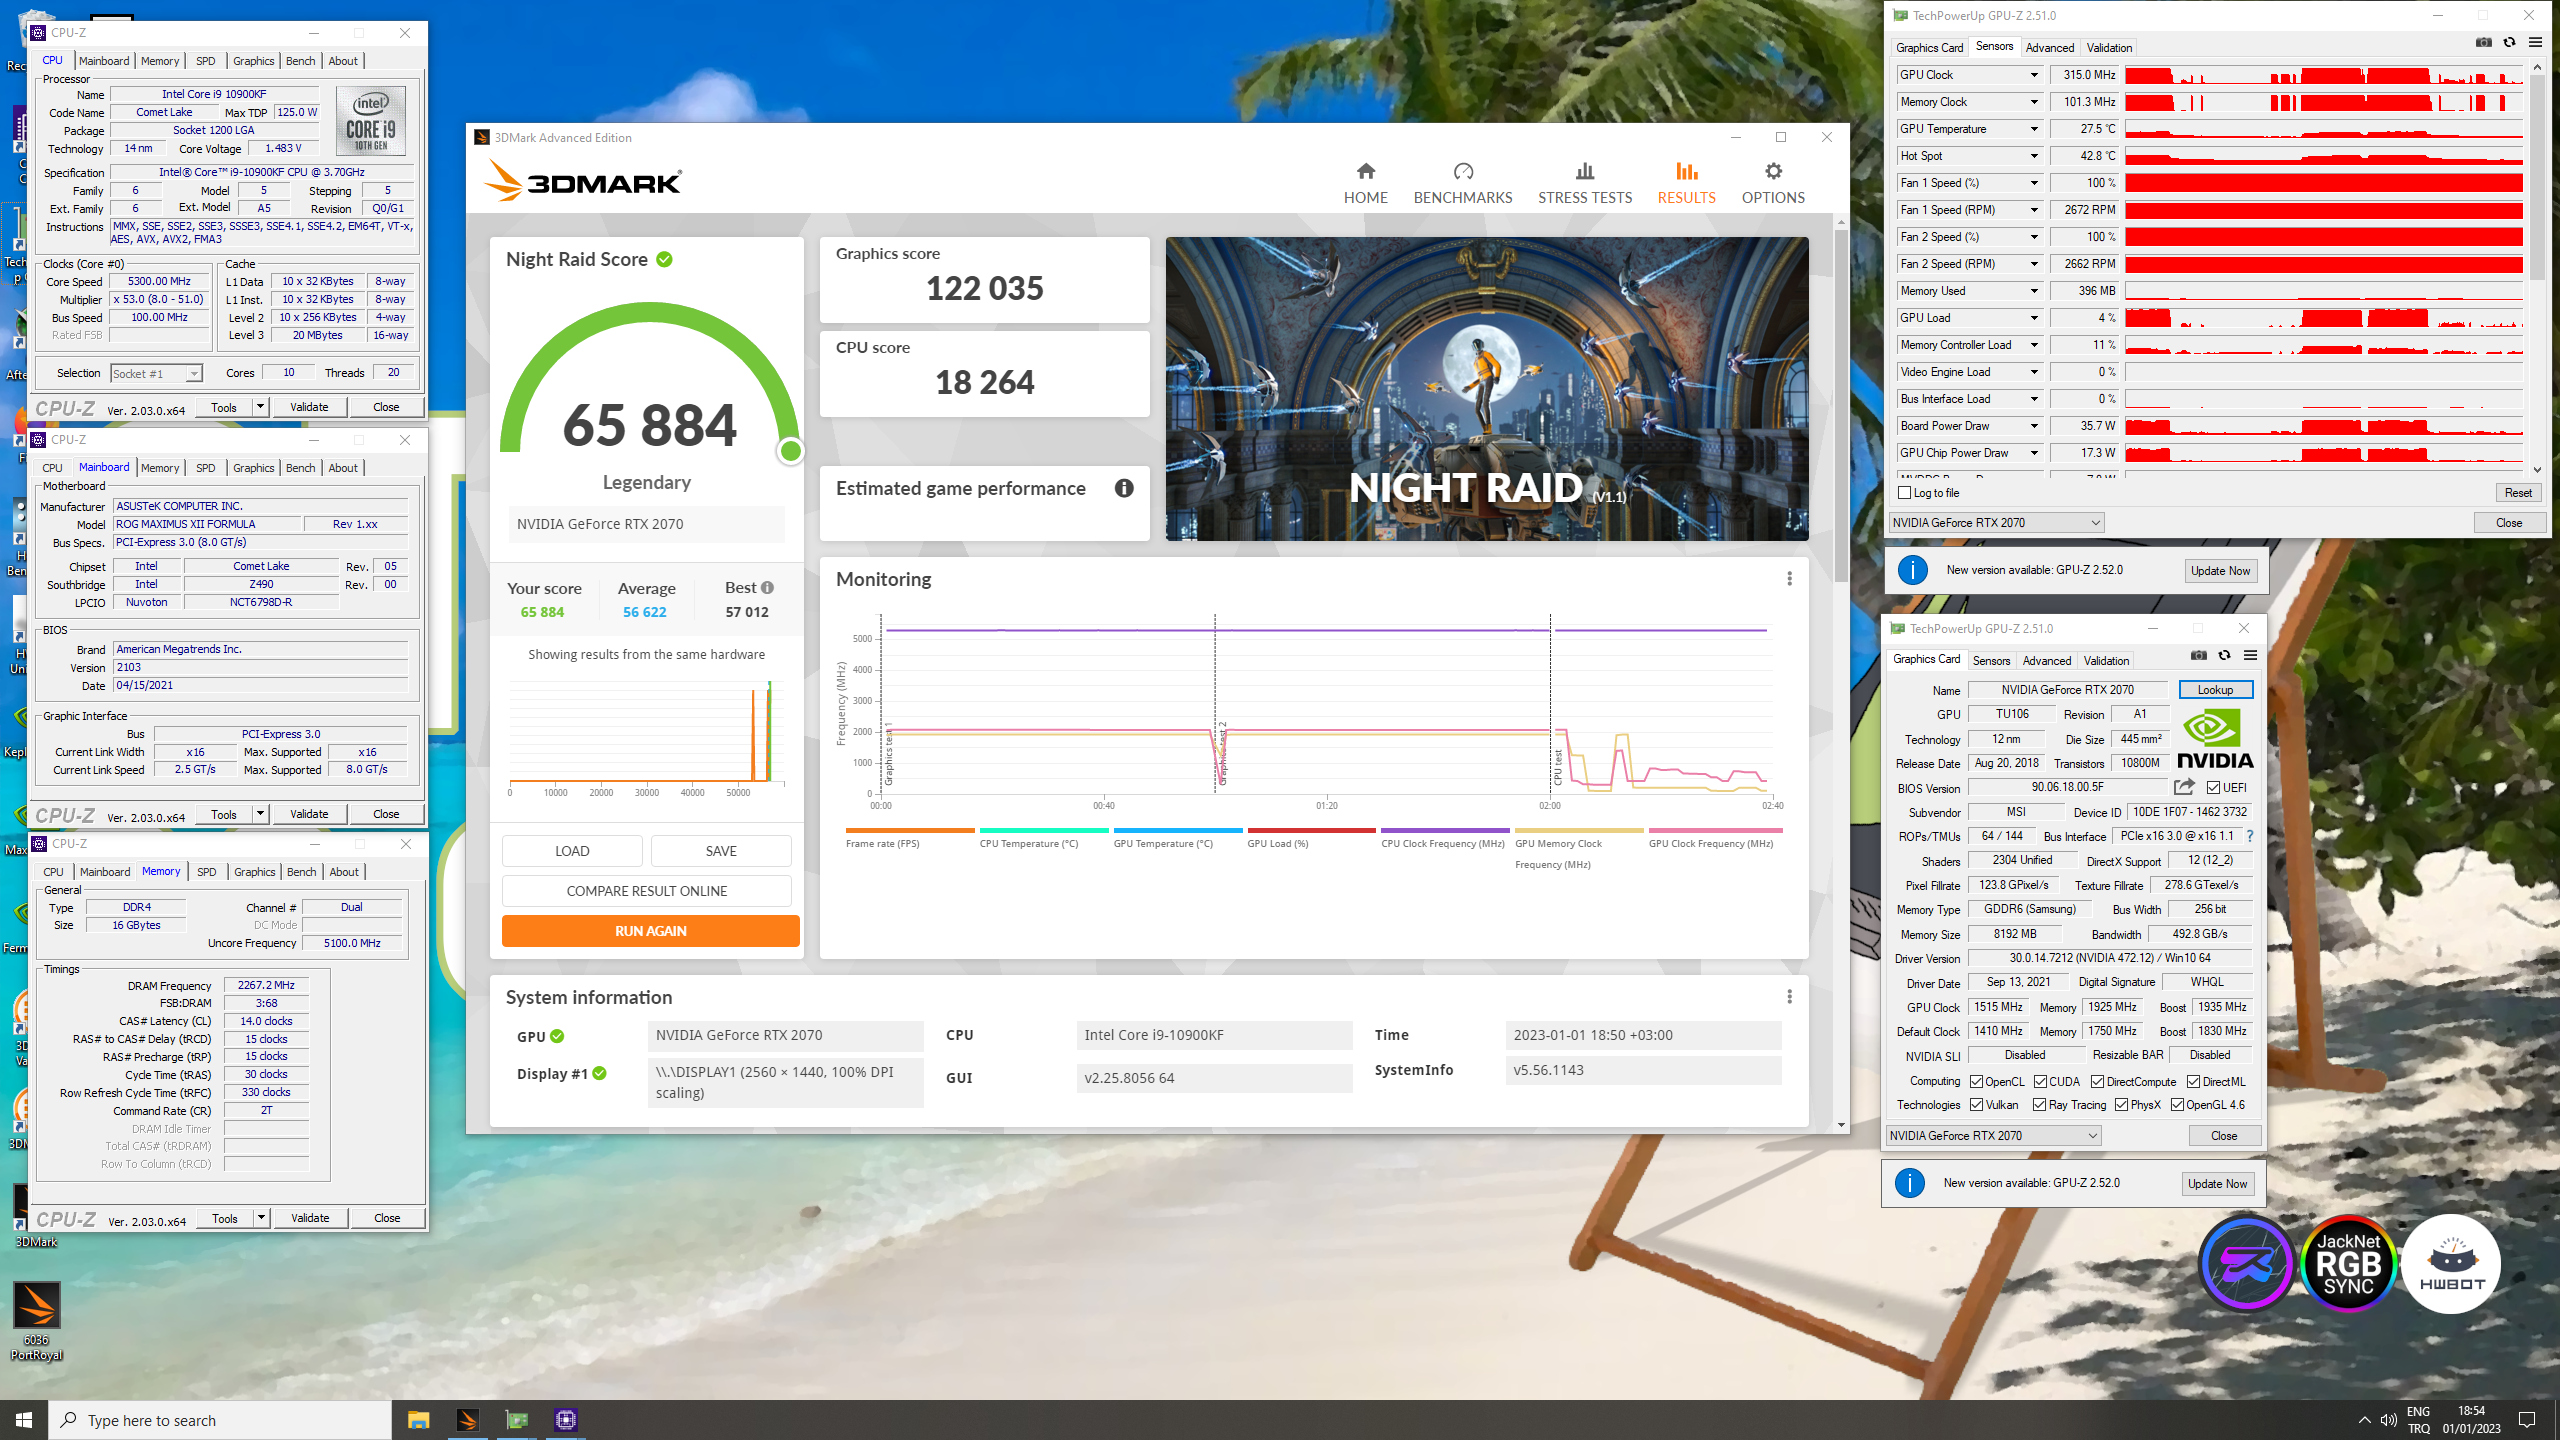This screenshot has width=2560, height=1440.
Task: Expand the GPU Load sensor dropdown
Action: click(2033, 318)
